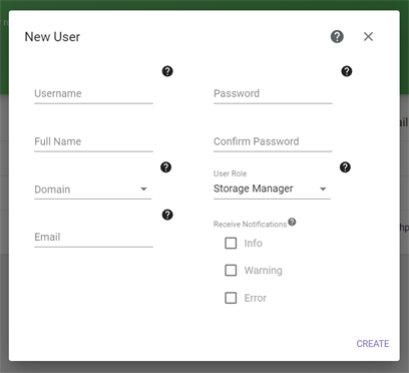This screenshot has height=373, width=409.
Task: Open the Receive Notifications help tooltip icon
Action: (x=292, y=222)
